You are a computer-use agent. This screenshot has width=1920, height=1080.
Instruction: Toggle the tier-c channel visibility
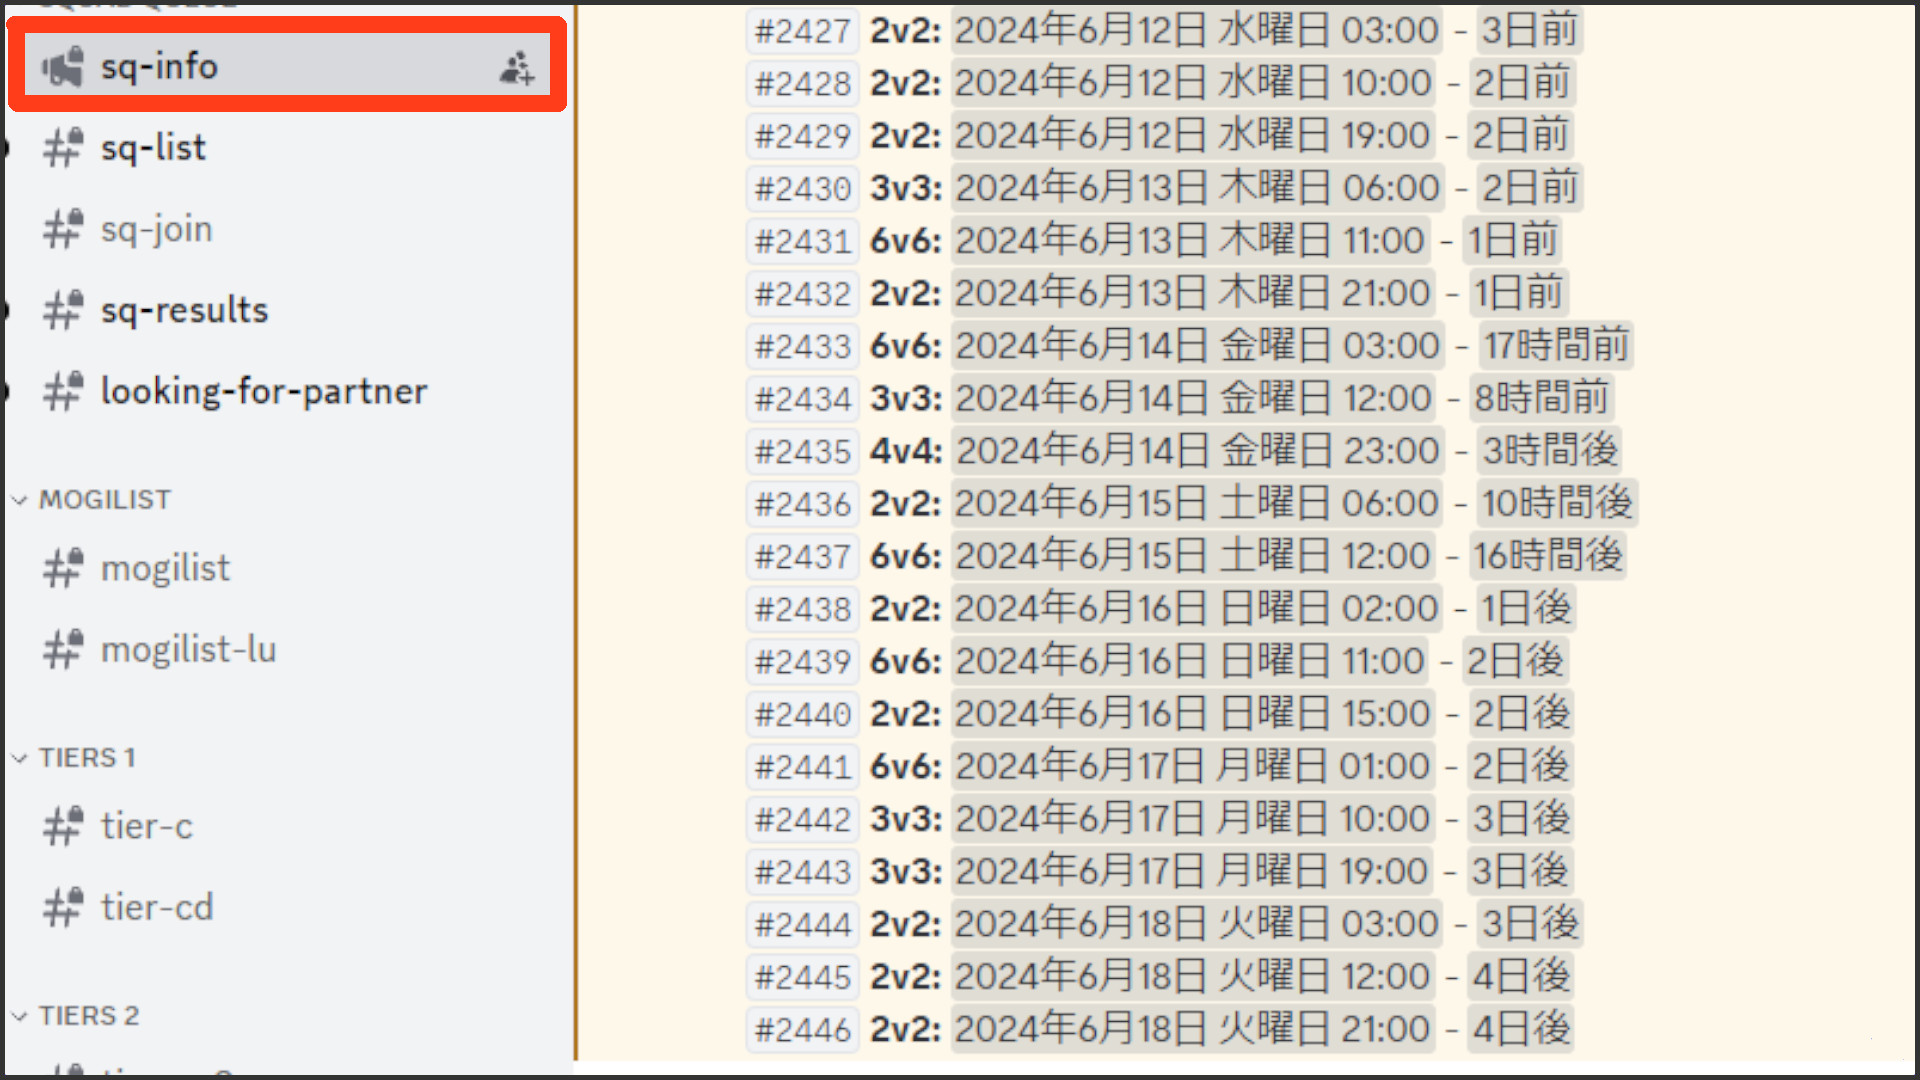(x=149, y=825)
